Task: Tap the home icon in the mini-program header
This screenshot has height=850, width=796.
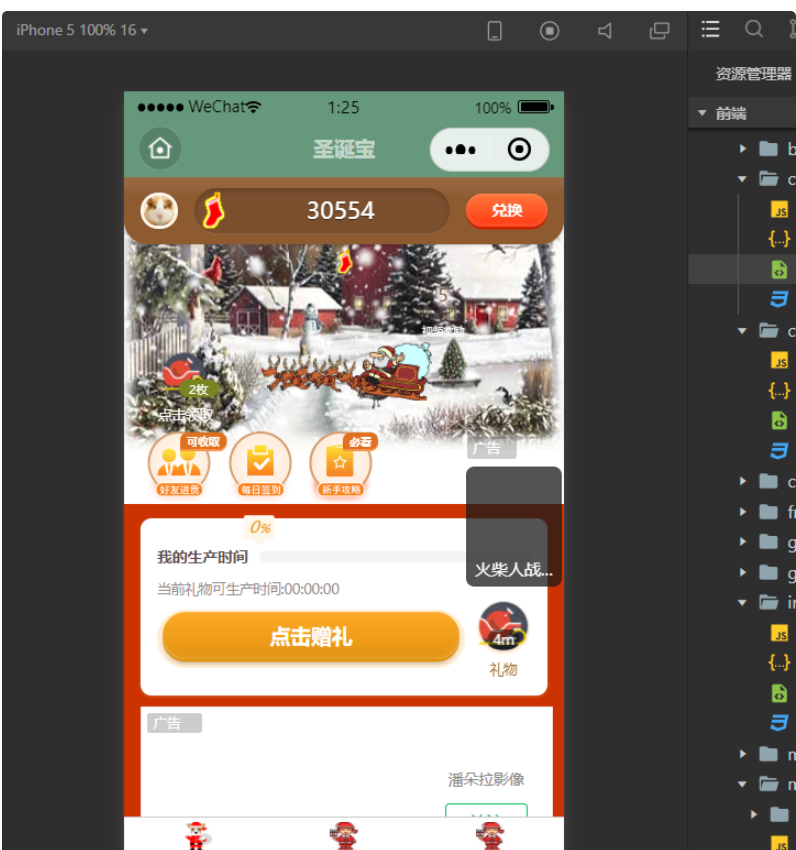Action: pyautogui.click(x=160, y=149)
